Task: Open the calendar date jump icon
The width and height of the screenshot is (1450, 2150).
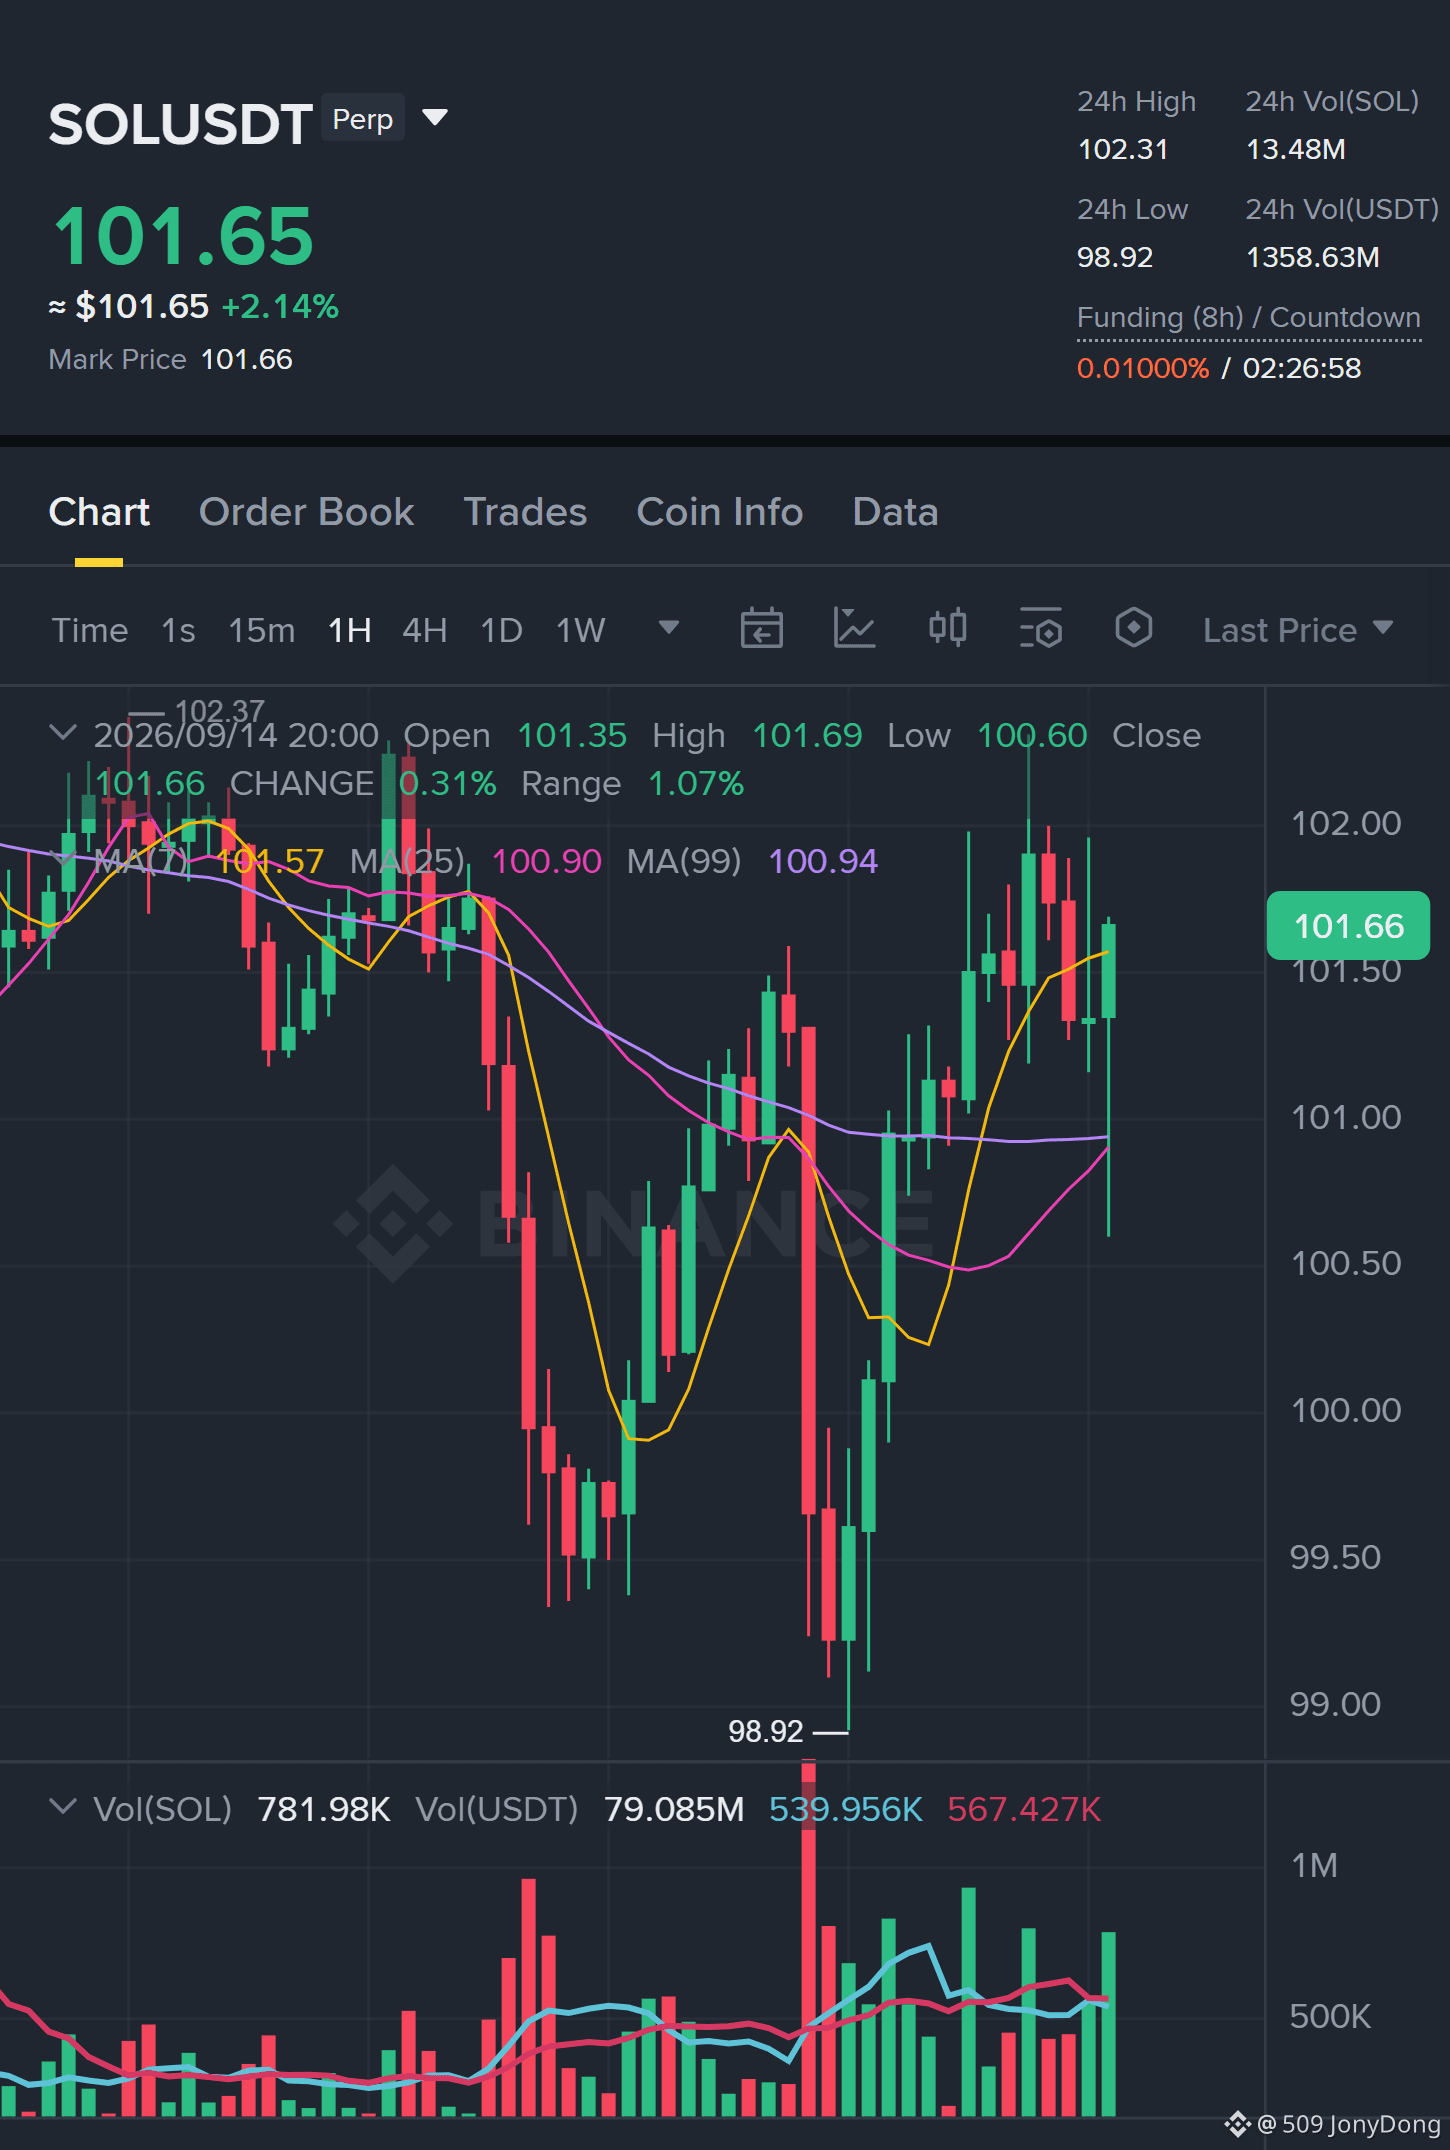Action: click(761, 629)
